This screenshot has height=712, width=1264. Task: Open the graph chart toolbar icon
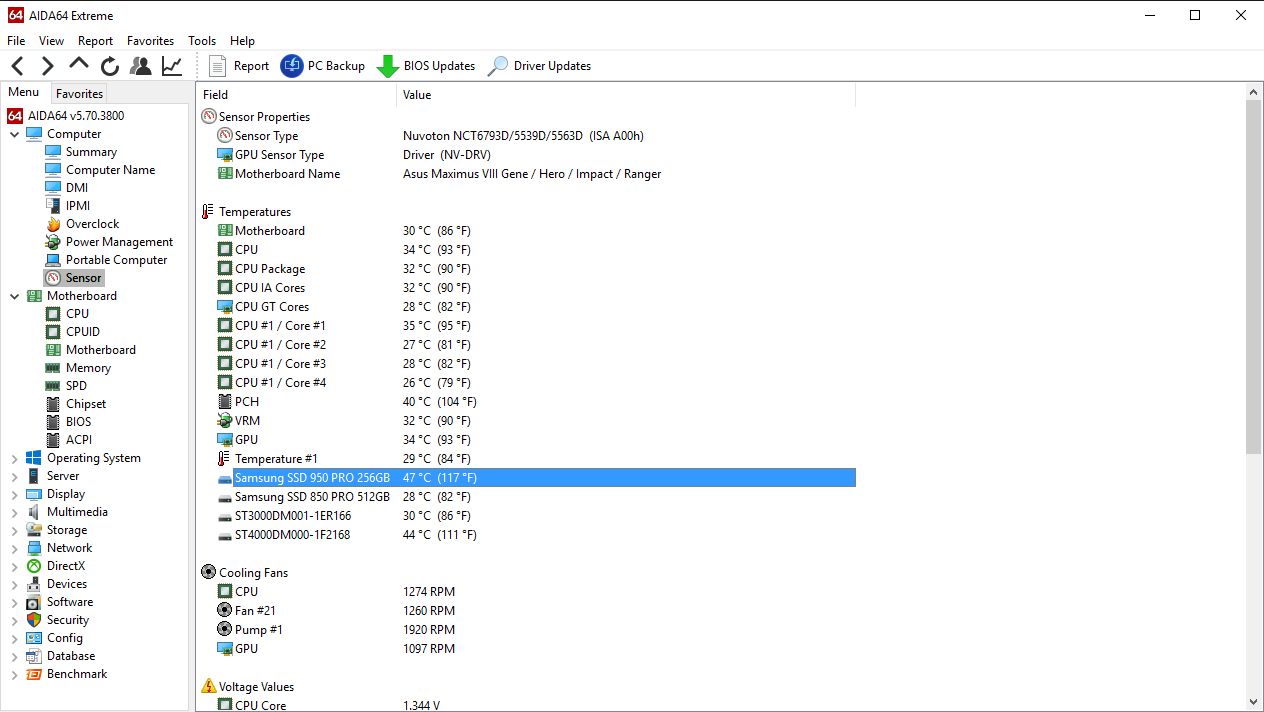point(172,66)
